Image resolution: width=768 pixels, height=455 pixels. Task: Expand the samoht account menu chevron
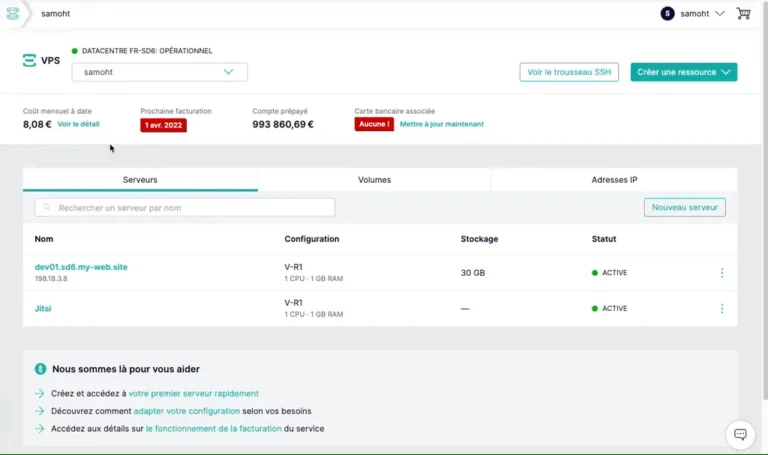720,14
